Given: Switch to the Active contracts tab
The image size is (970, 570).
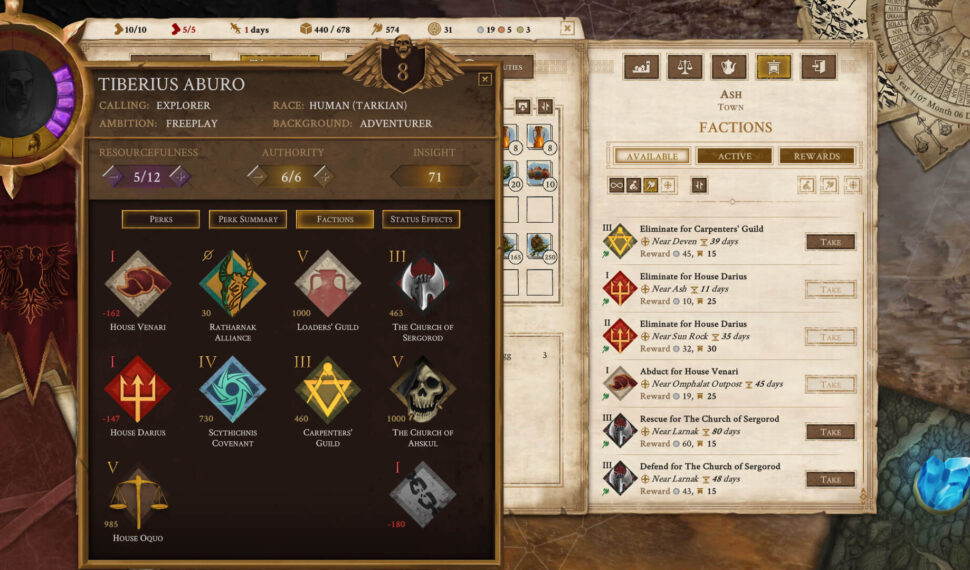Looking at the screenshot, I should tap(734, 156).
